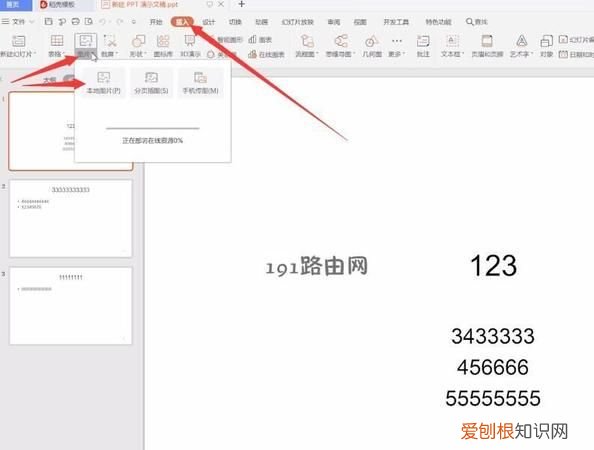Open a new tab with the plus button
Image resolution: width=594 pixels, height=450 pixels.
click(x=241, y=5)
